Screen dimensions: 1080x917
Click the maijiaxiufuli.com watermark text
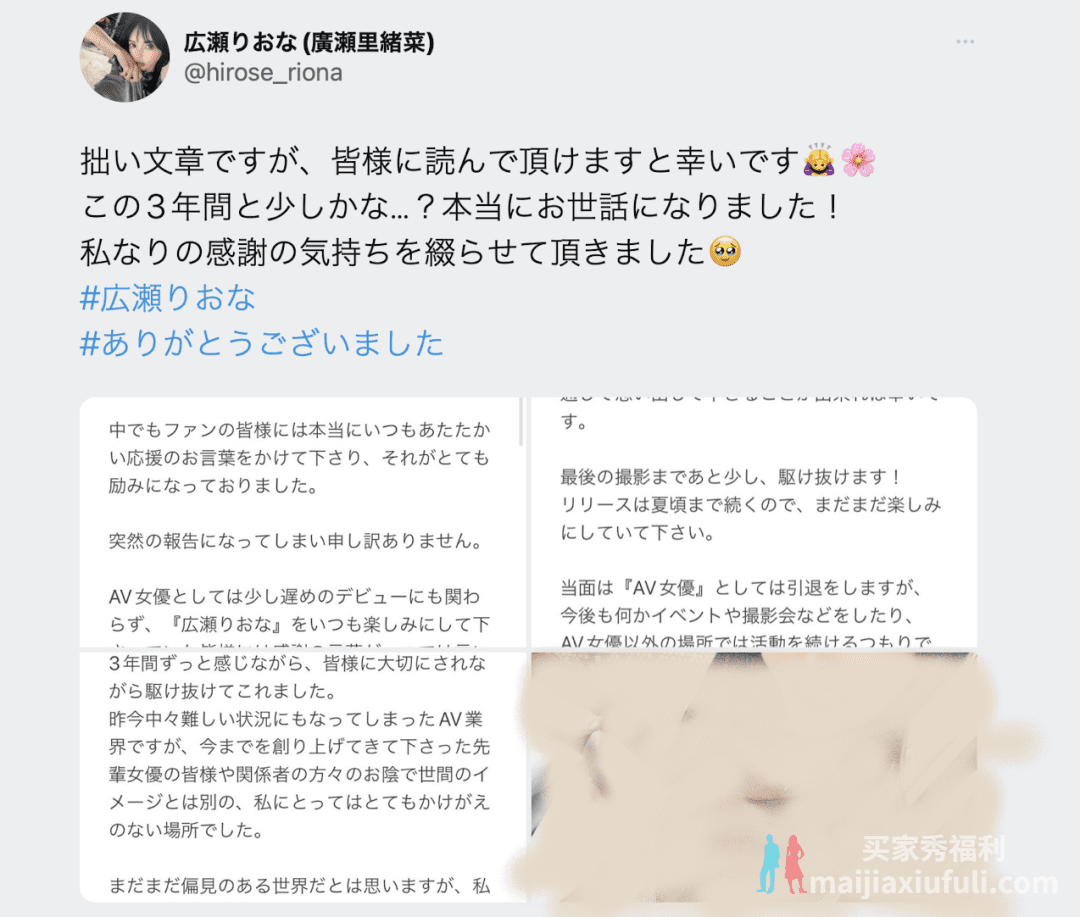[x=933, y=883]
